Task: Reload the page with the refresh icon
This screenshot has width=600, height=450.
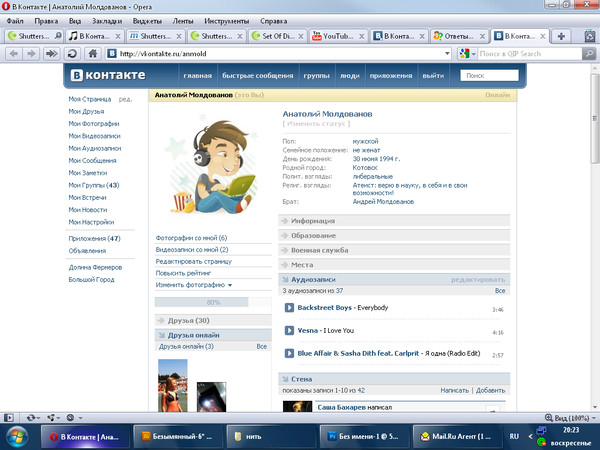Action: [72, 54]
